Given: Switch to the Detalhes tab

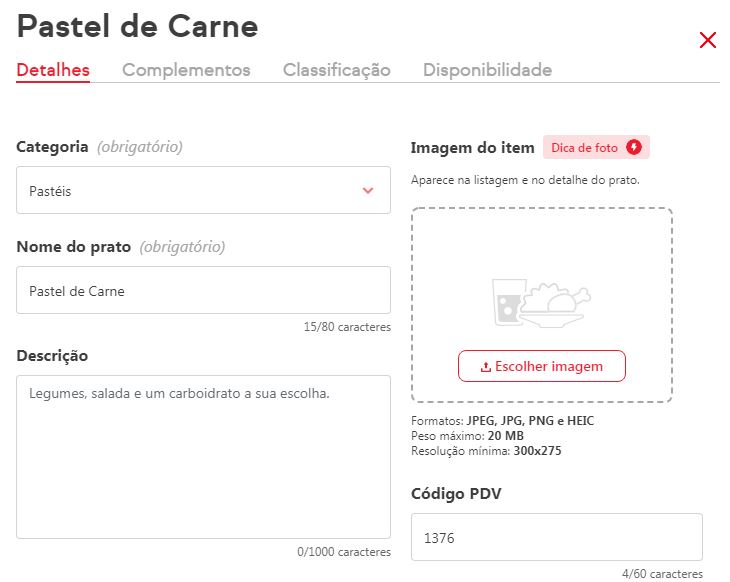Looking at the screenshot, I should (x=53, y=70).
